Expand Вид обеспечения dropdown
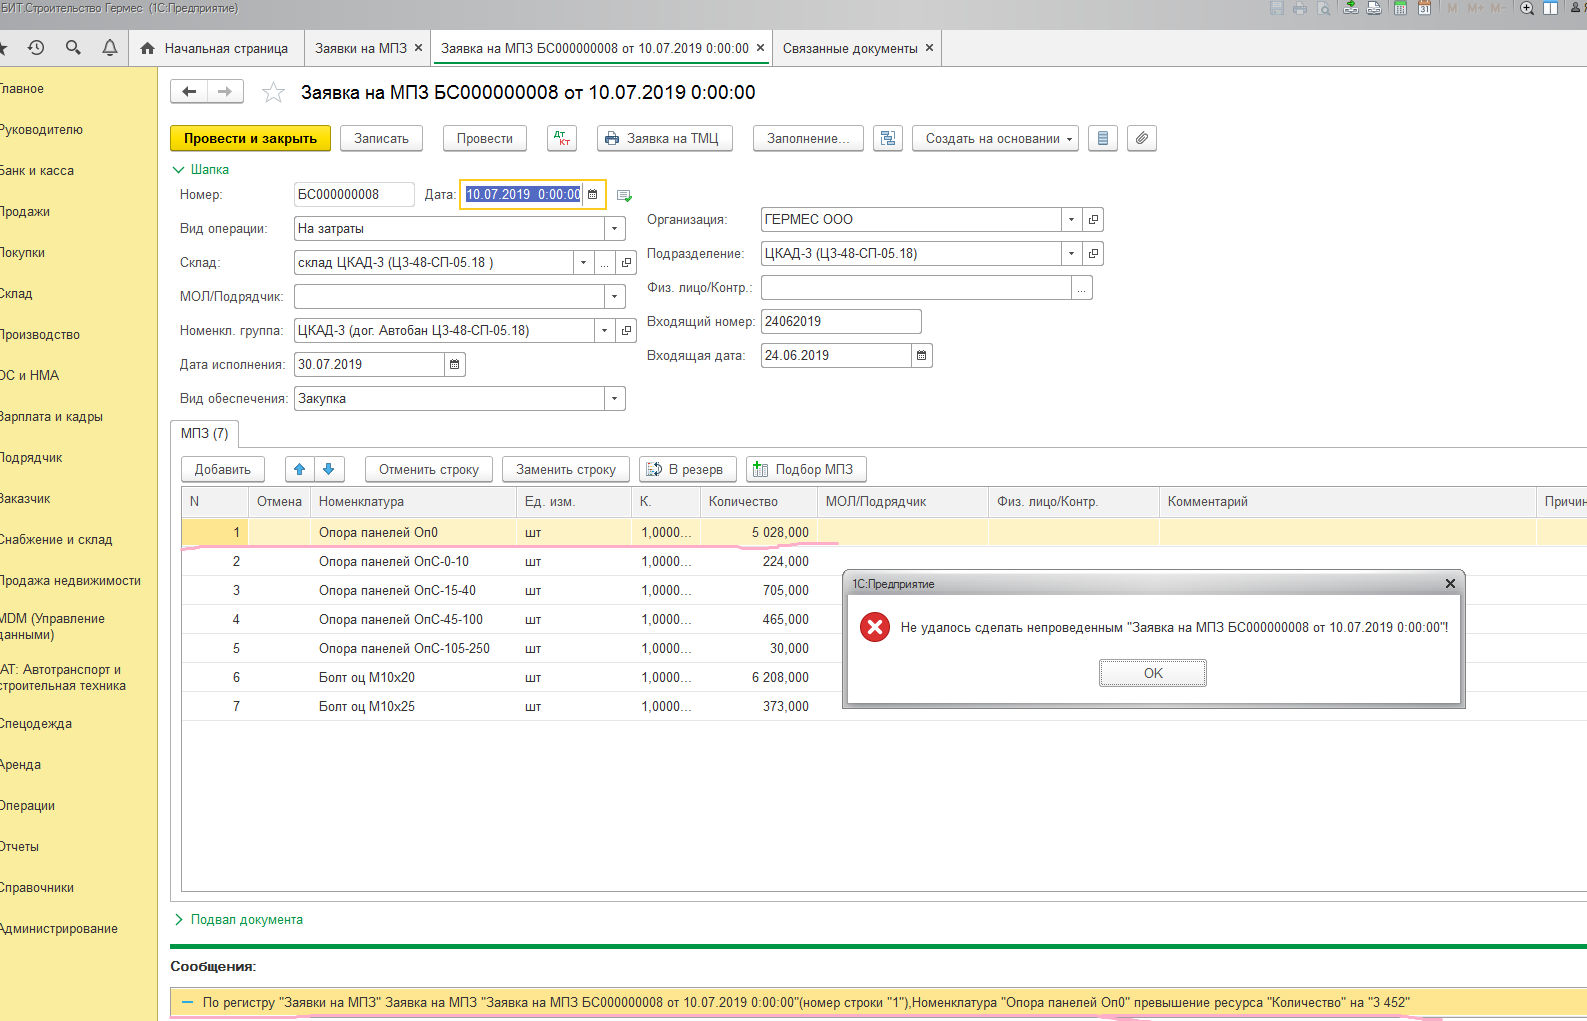This screenshot has height=1021, width=1587. (615, 398)
